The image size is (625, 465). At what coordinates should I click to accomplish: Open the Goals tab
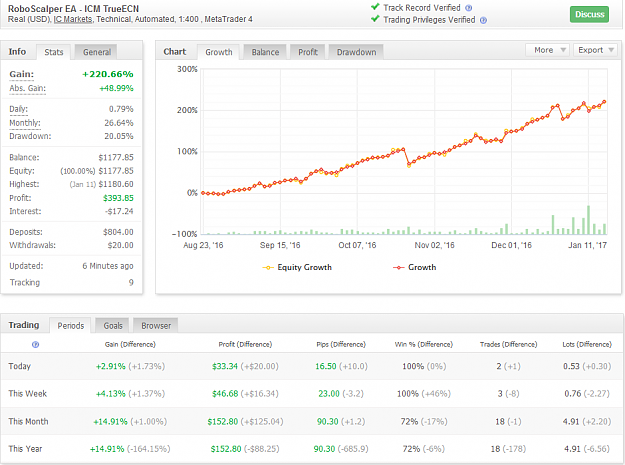point(113,326)
